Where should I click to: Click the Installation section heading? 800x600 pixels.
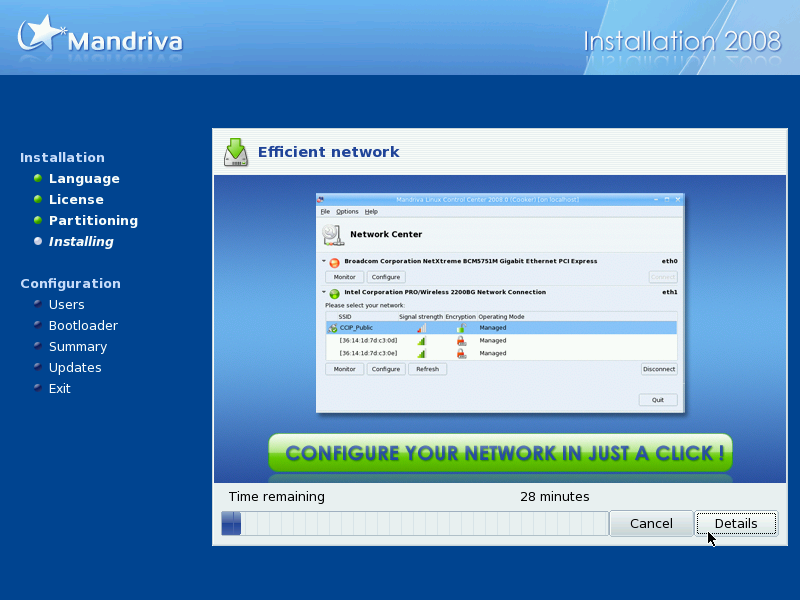click(62, 158)
